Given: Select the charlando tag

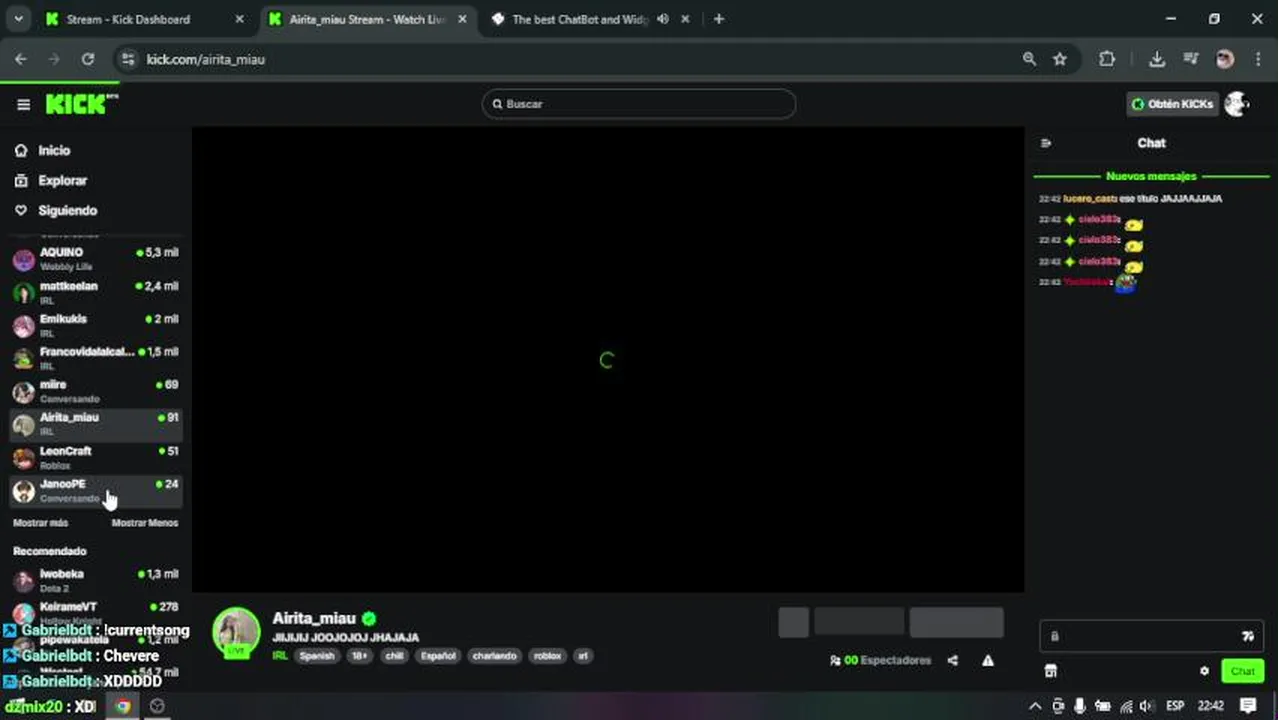Looking at the screenshot, I should tap(495, 656).
